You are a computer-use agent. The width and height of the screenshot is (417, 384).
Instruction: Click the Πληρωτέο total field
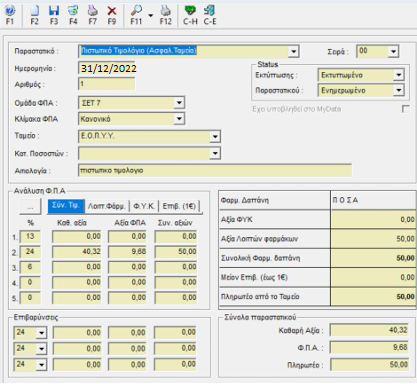coord(369,365)
